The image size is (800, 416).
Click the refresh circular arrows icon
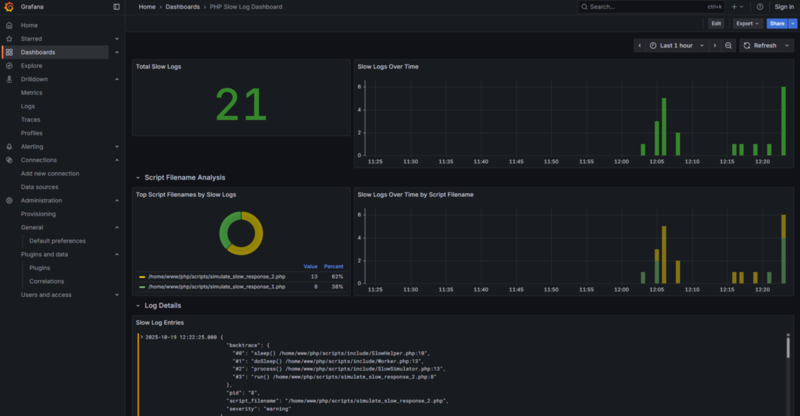[x=747, y=45]
